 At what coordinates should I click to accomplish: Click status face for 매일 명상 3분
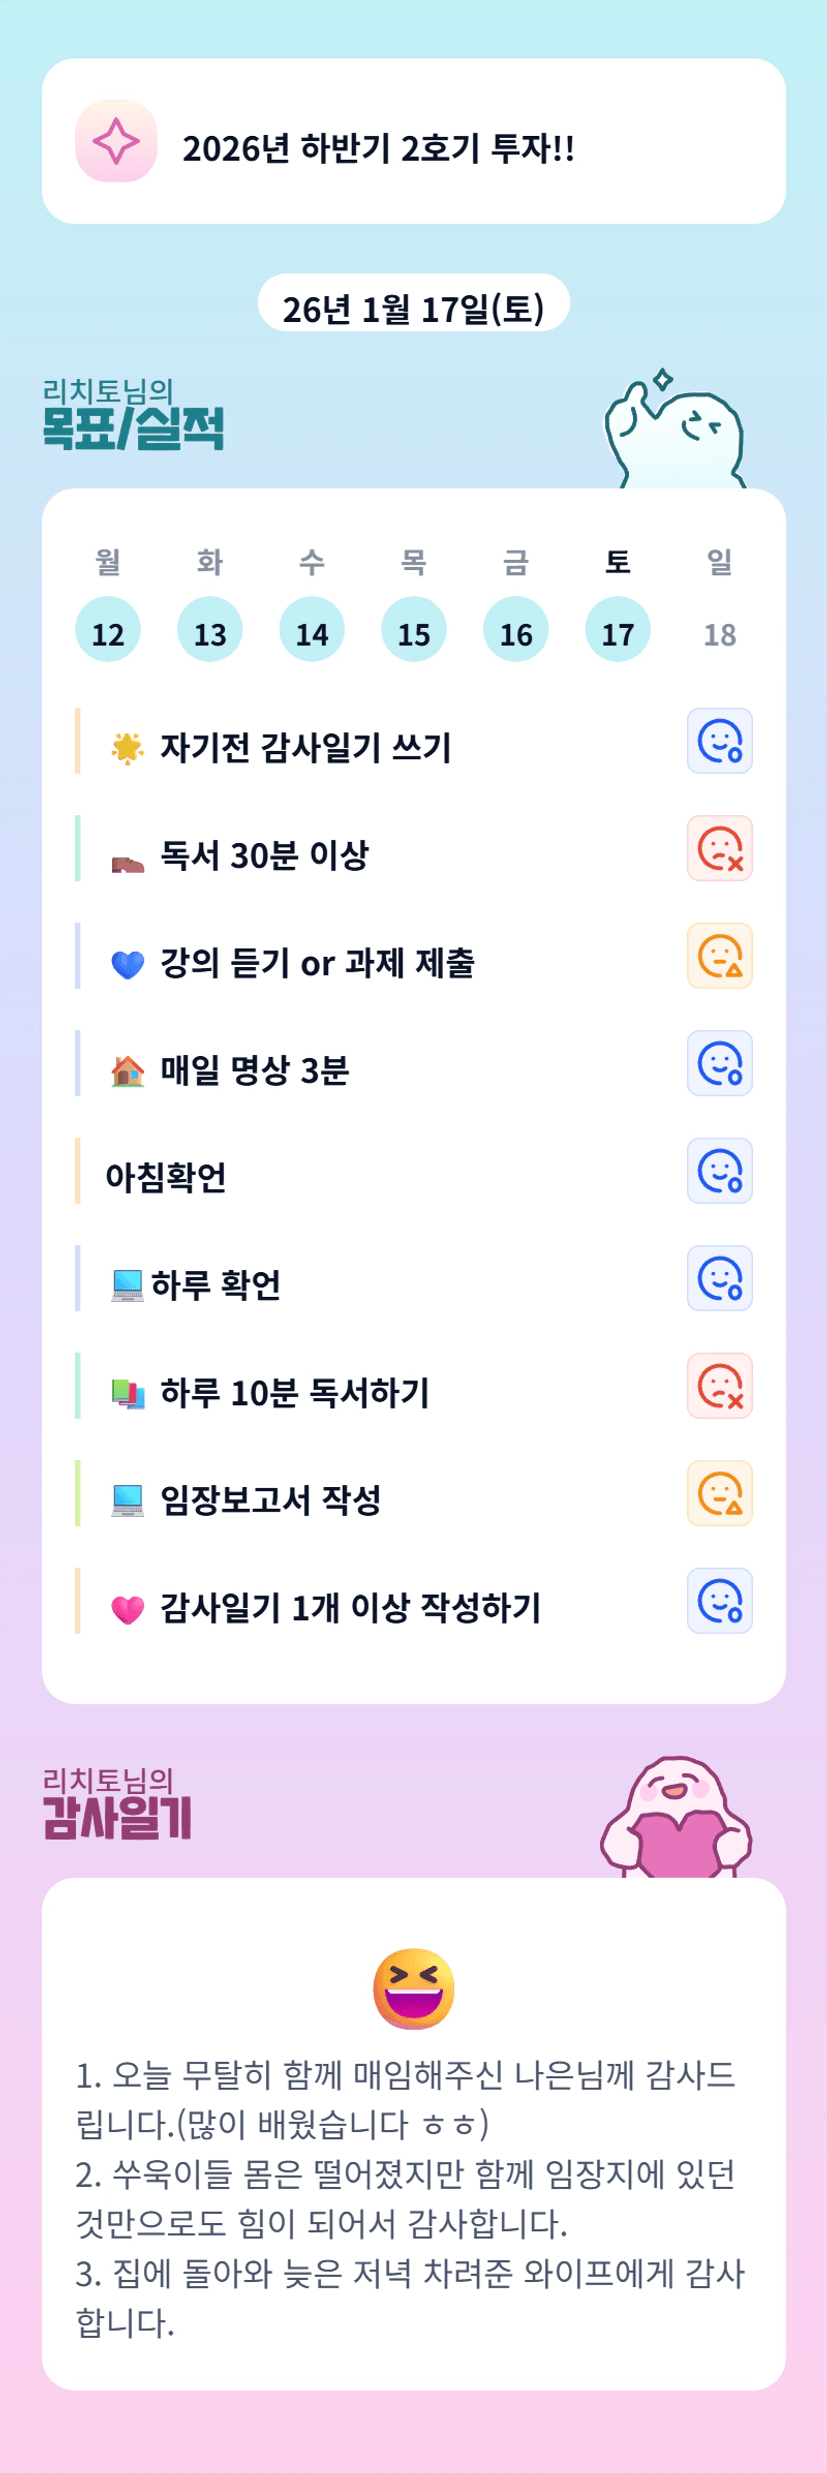719,1063
